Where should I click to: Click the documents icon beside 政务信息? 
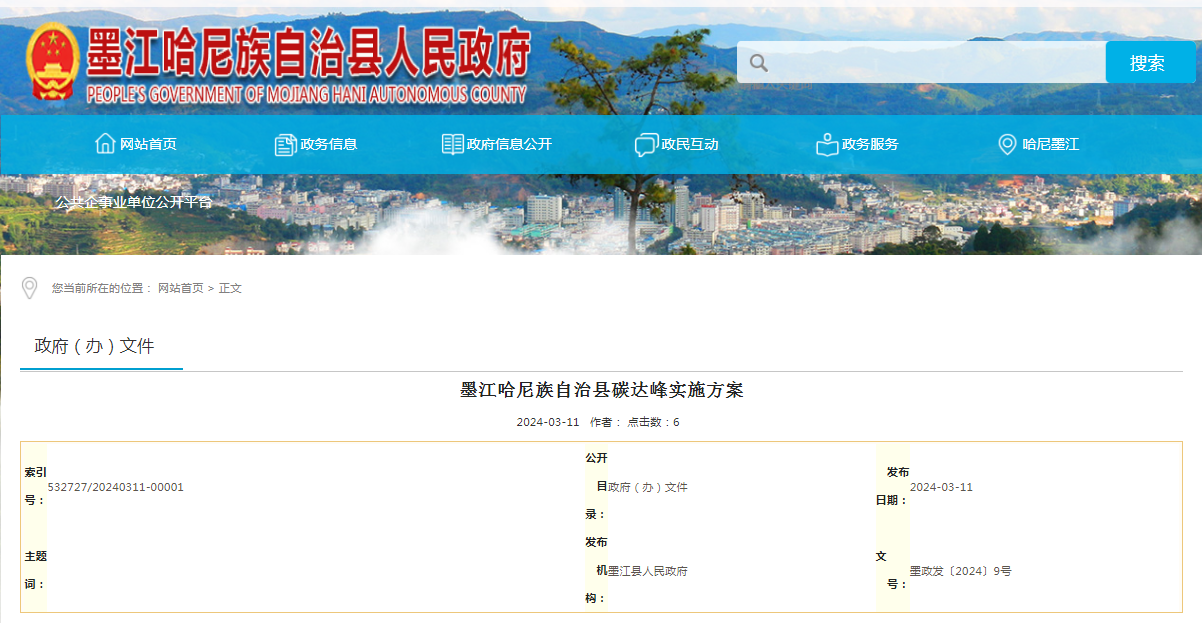click(286, 144)
